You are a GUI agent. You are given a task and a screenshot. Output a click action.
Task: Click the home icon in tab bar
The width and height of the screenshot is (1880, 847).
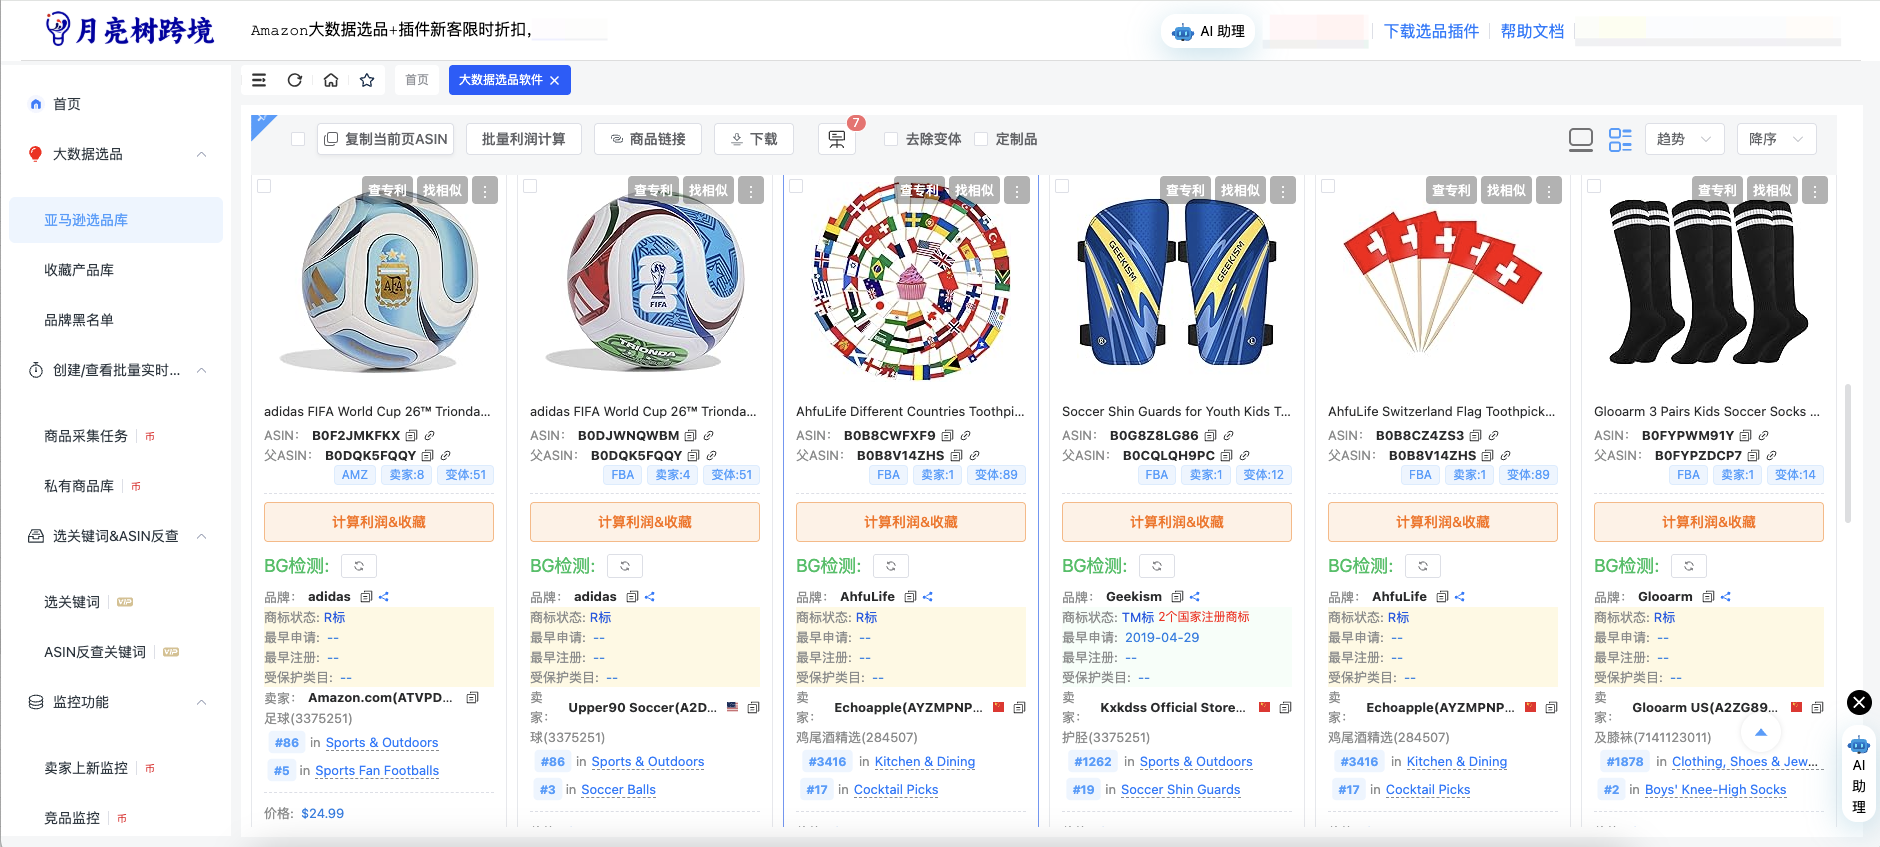click(331, 80)
